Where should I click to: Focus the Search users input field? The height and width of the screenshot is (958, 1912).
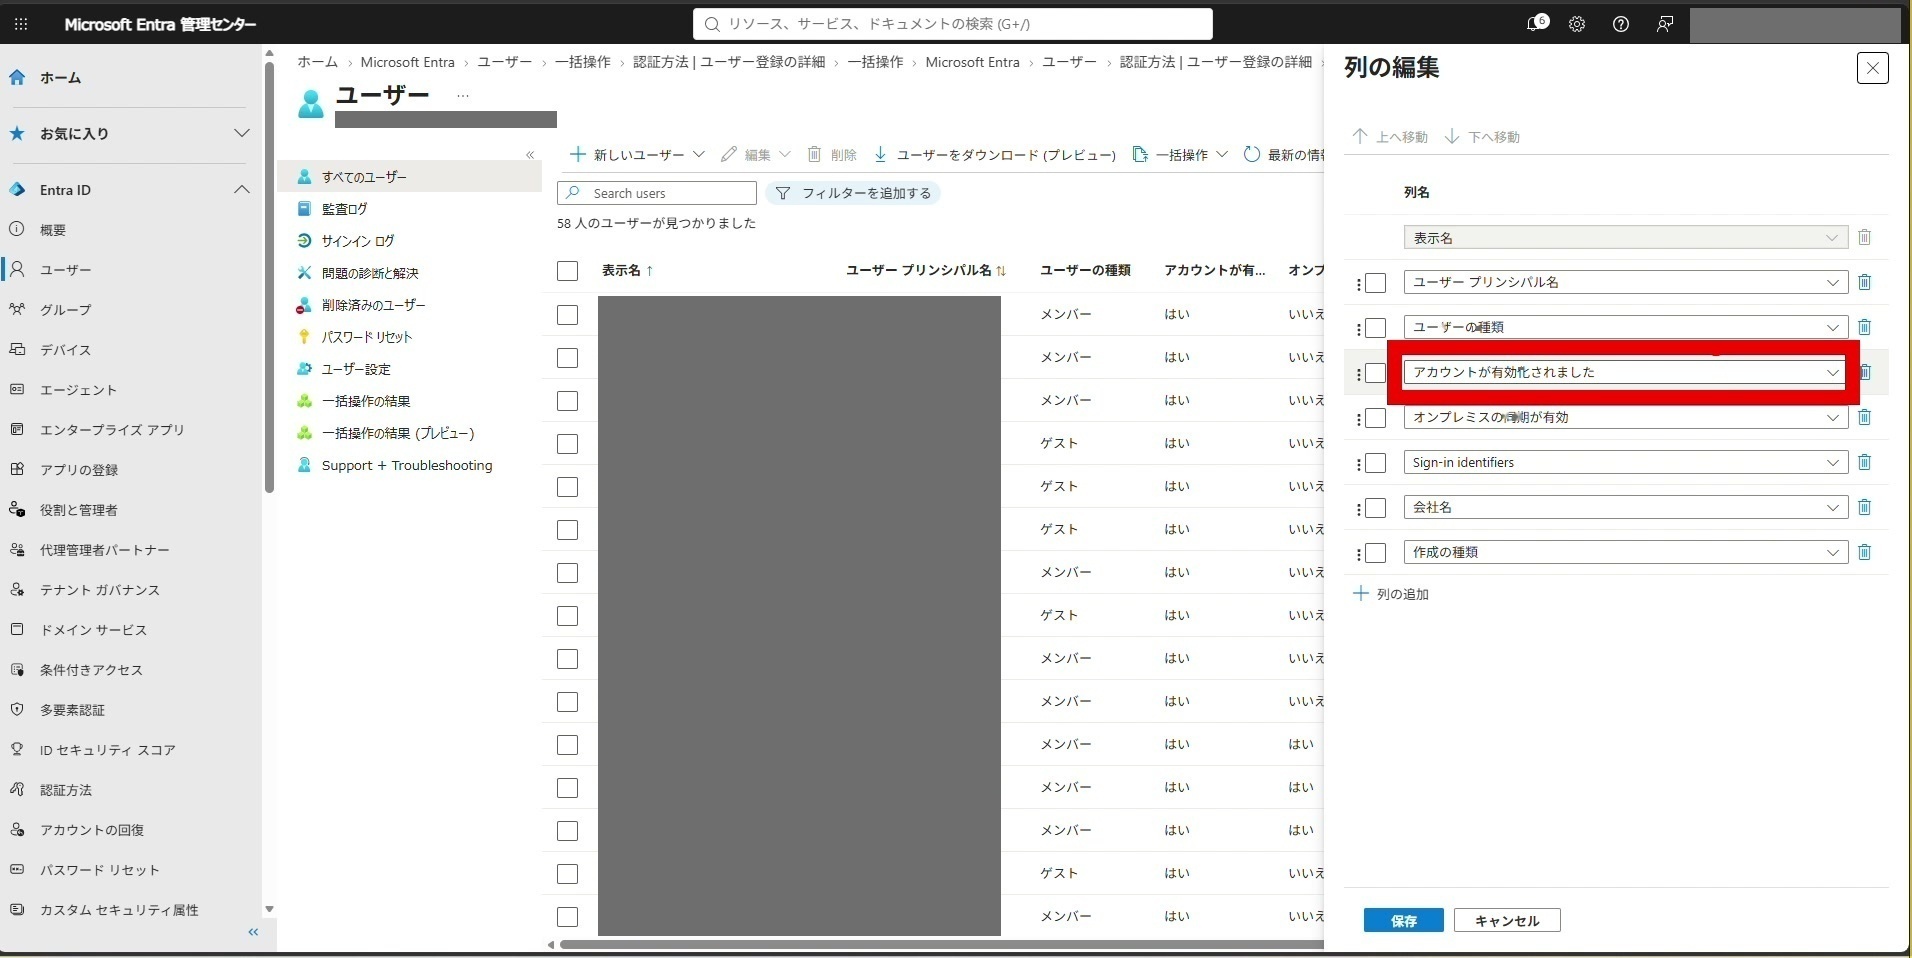pyautogui.click(x=657, y=193)
